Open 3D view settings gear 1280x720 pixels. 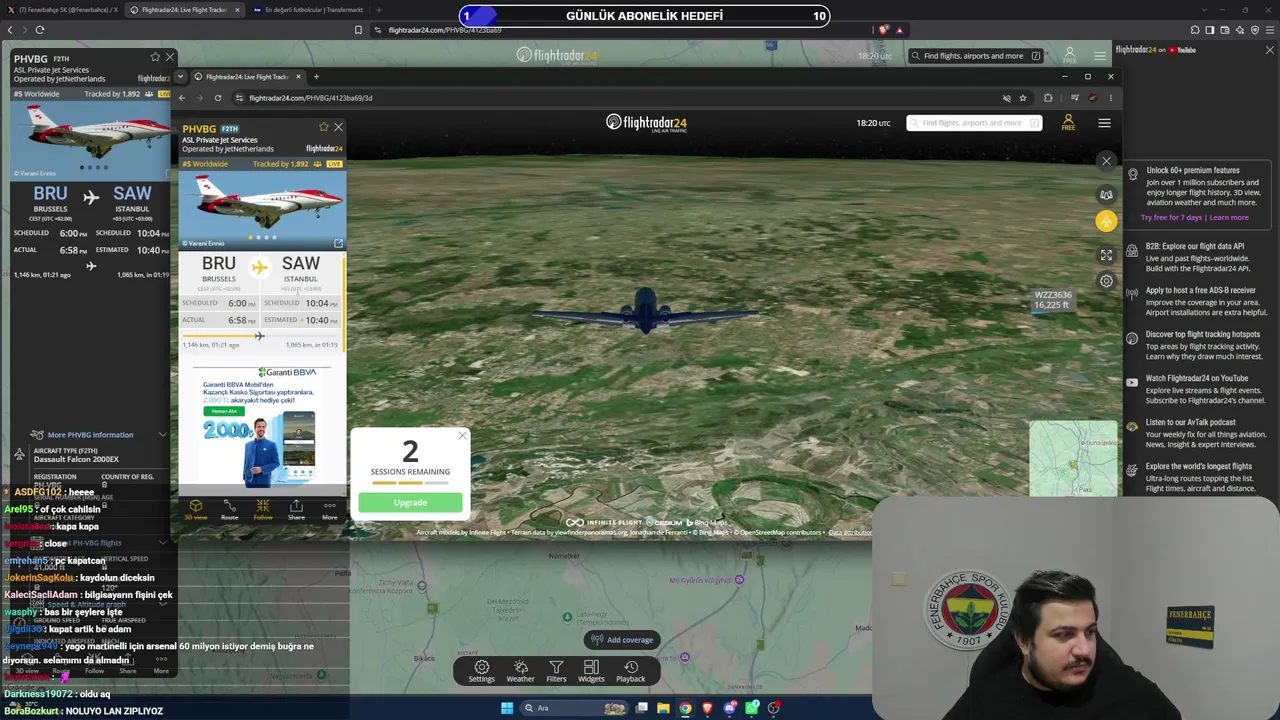1106,281
